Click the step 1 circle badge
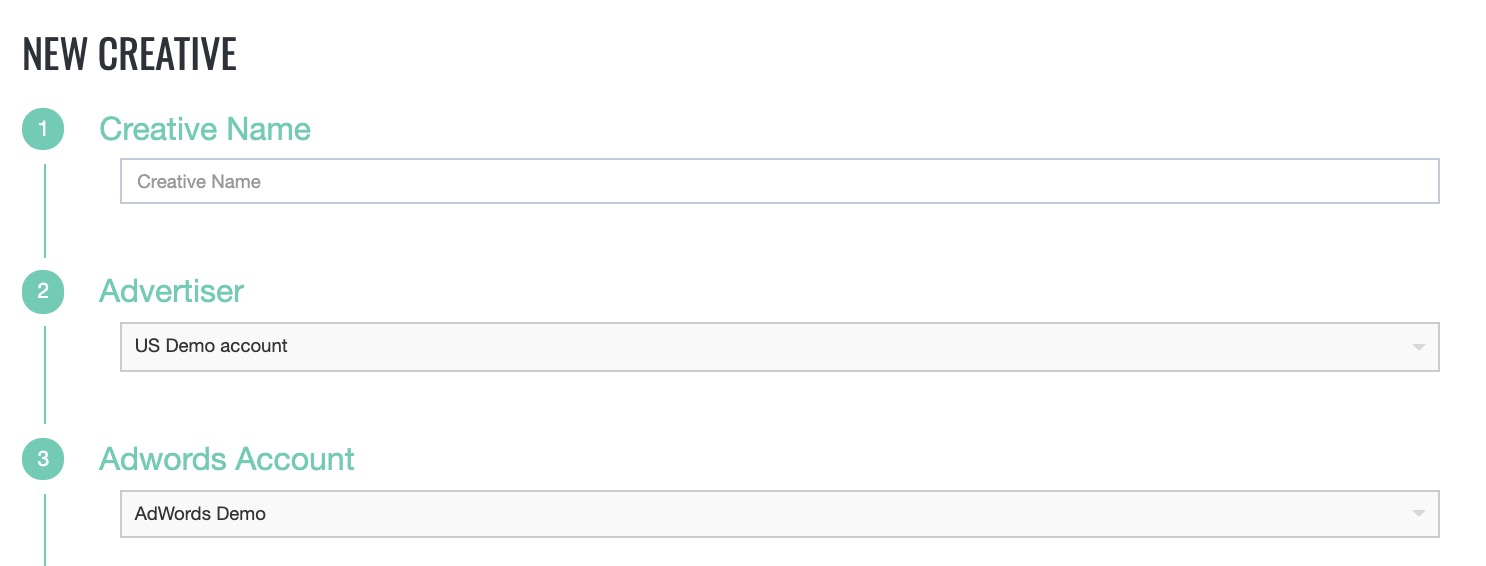 (43, 129)
